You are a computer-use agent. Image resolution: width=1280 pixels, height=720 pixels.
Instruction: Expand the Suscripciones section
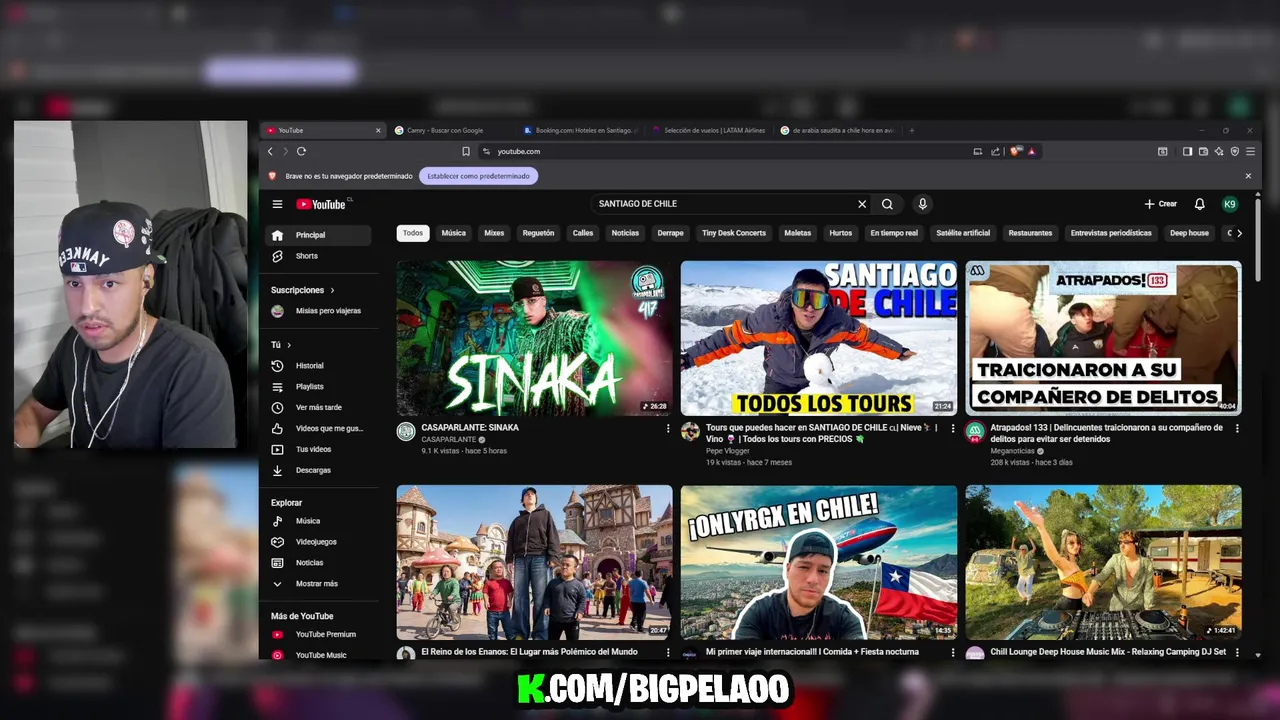tap(303, 290)
